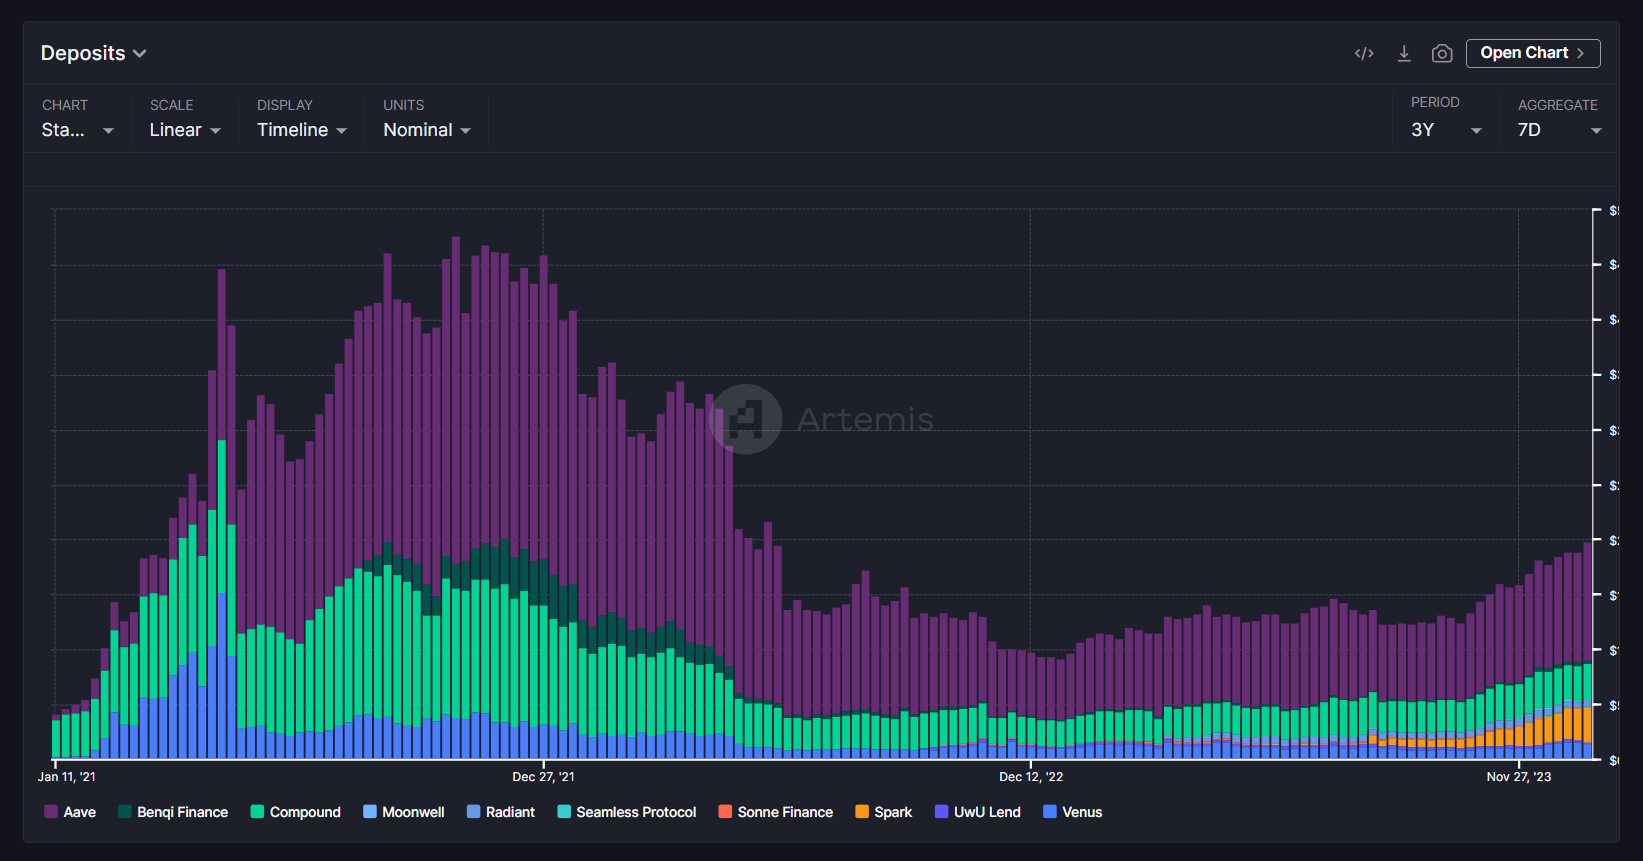This screenshot has width=1643, height=861.
Task: Toggle Spark series in legend
Action: click(884, 812)
